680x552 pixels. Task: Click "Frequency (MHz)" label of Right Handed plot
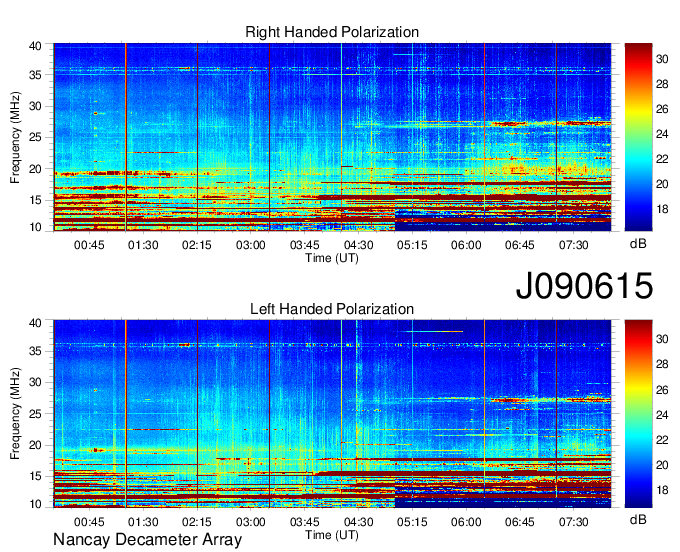pyautogui.click(x=15, y=137)
